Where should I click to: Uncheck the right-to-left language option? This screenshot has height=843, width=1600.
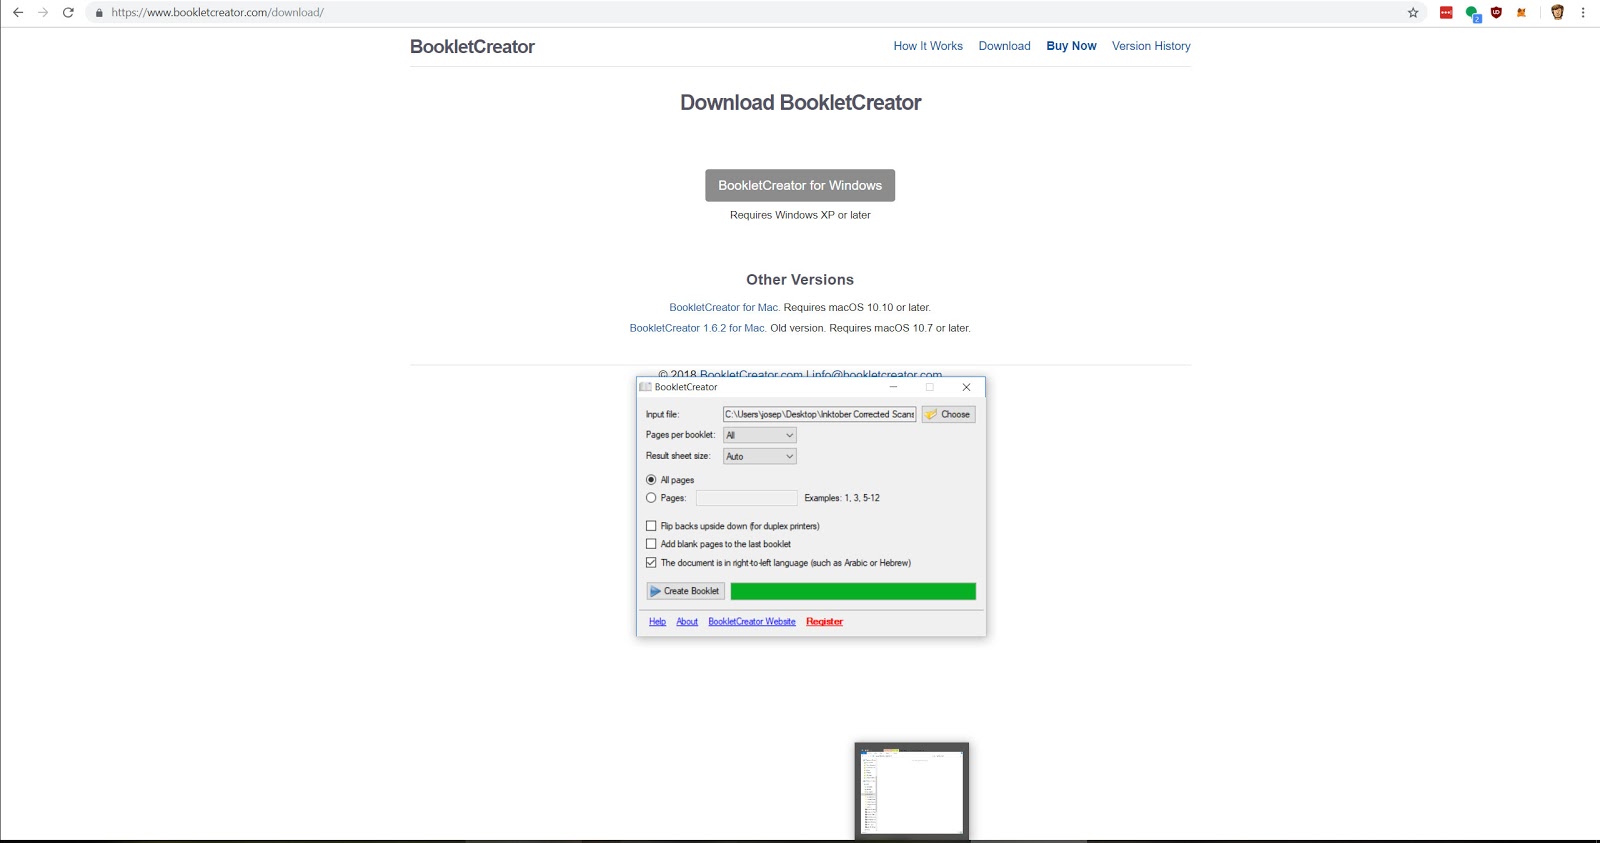(x=651, y=563)
